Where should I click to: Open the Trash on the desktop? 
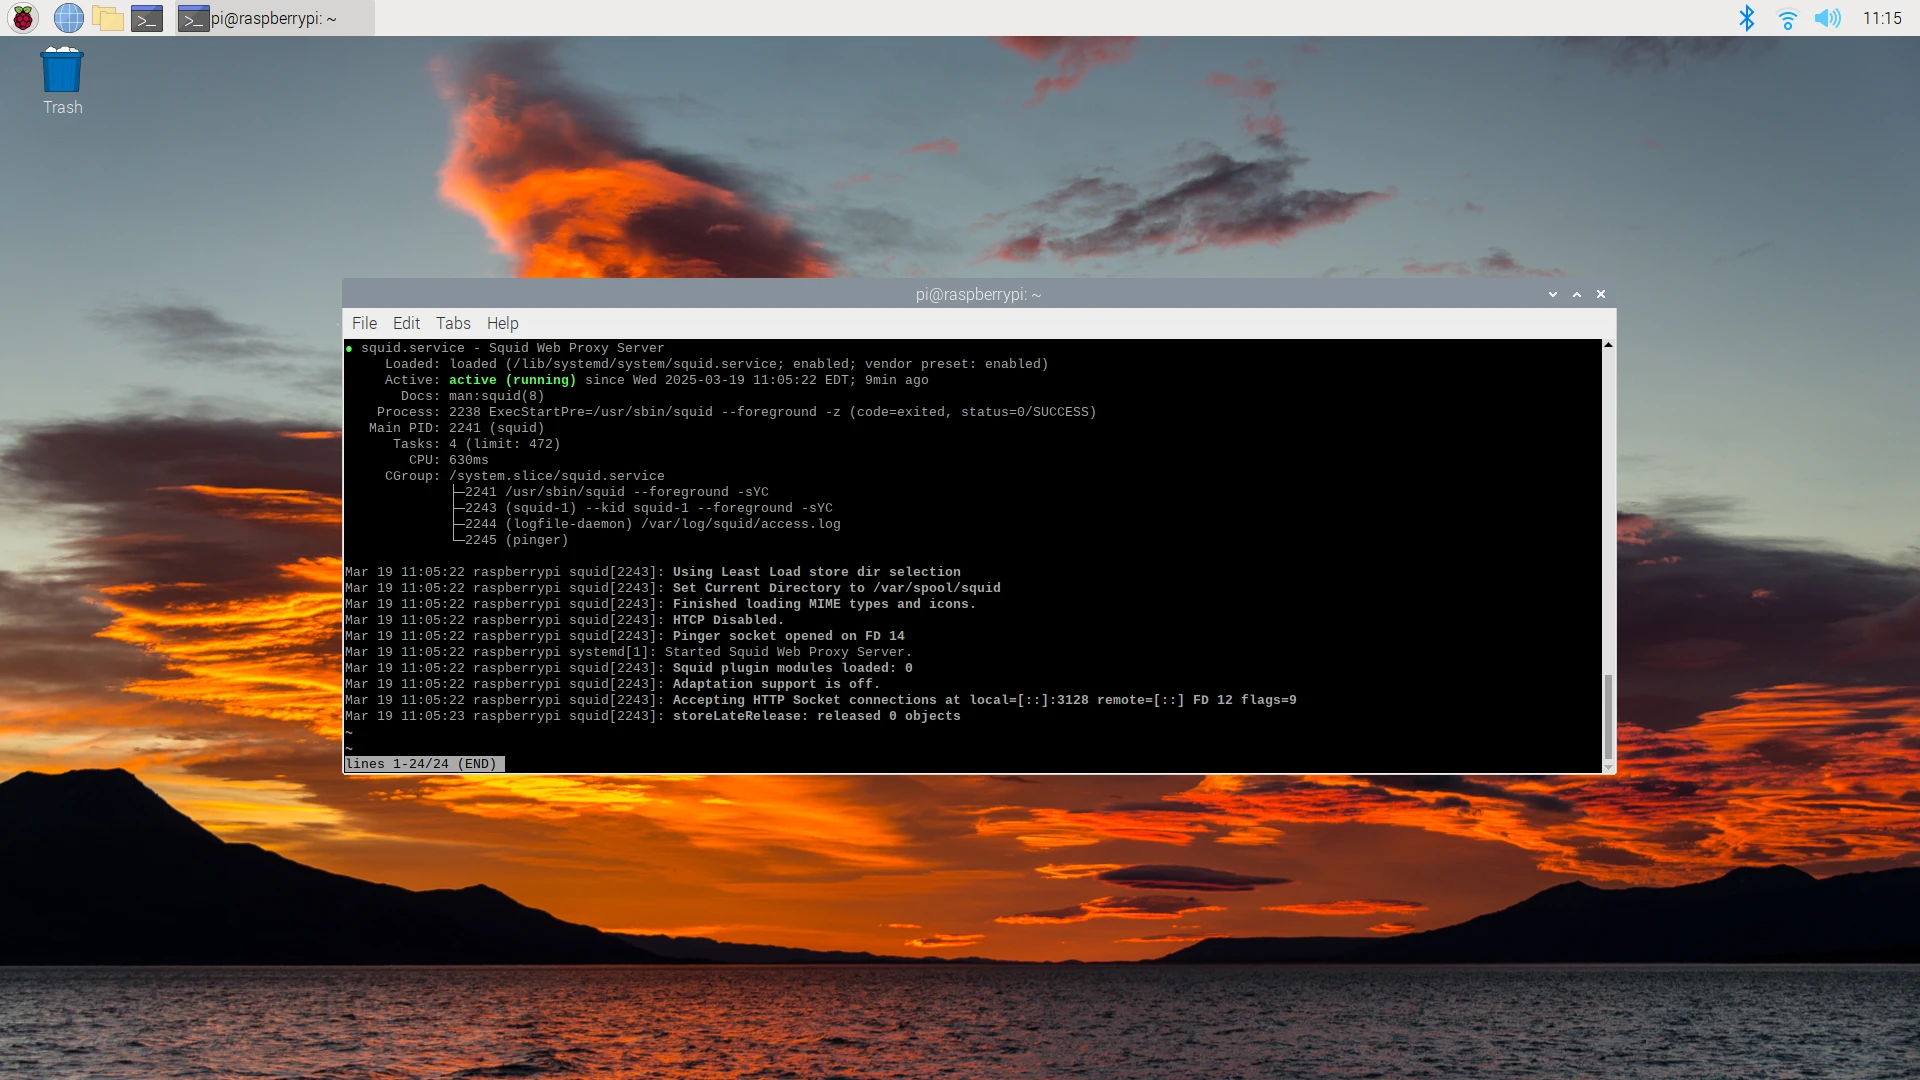click(x=61, y=70)
